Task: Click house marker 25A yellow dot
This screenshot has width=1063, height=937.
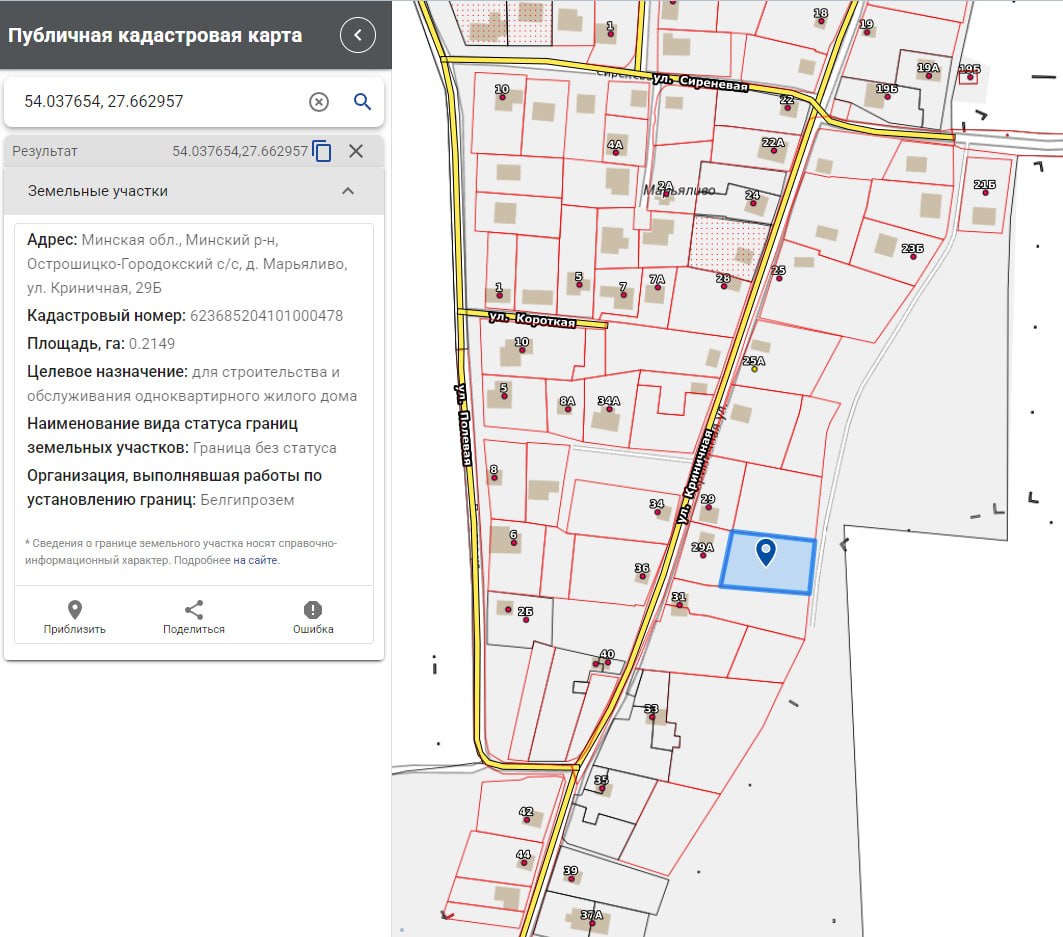Action: [x=754, y=368]
